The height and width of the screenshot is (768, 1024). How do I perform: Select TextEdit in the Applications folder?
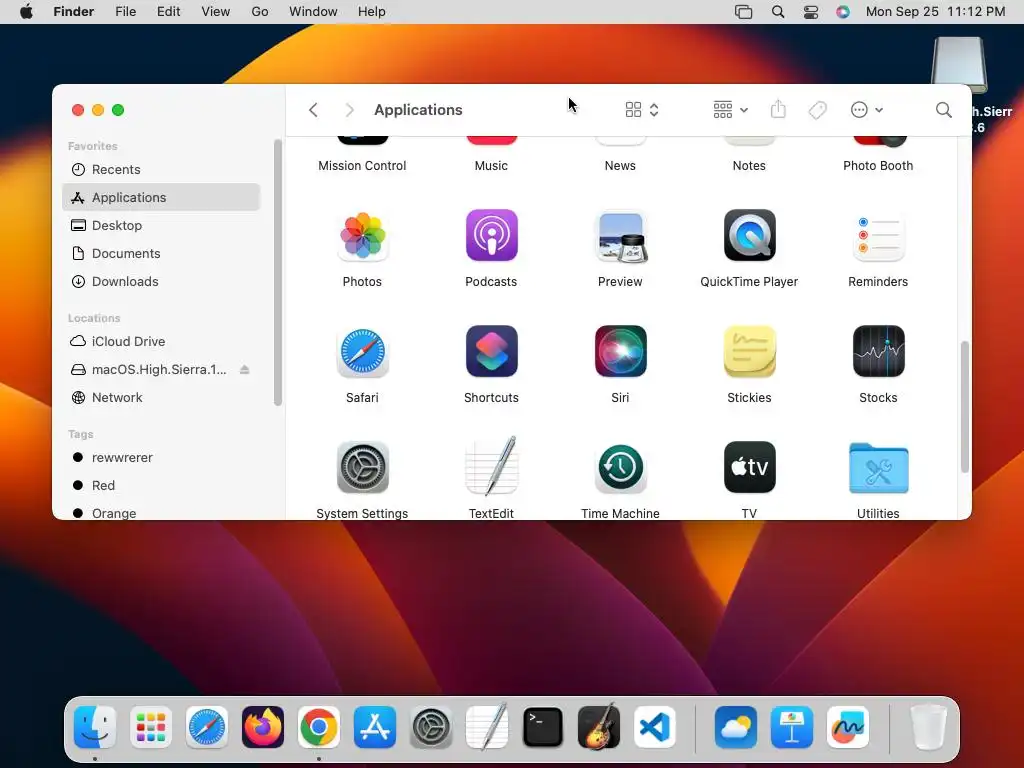491,468
